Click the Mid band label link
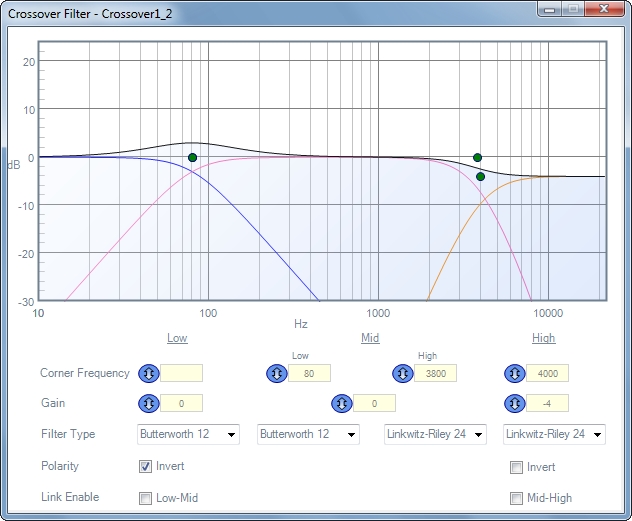Screen dimensions: 632x521 (370, 338)
